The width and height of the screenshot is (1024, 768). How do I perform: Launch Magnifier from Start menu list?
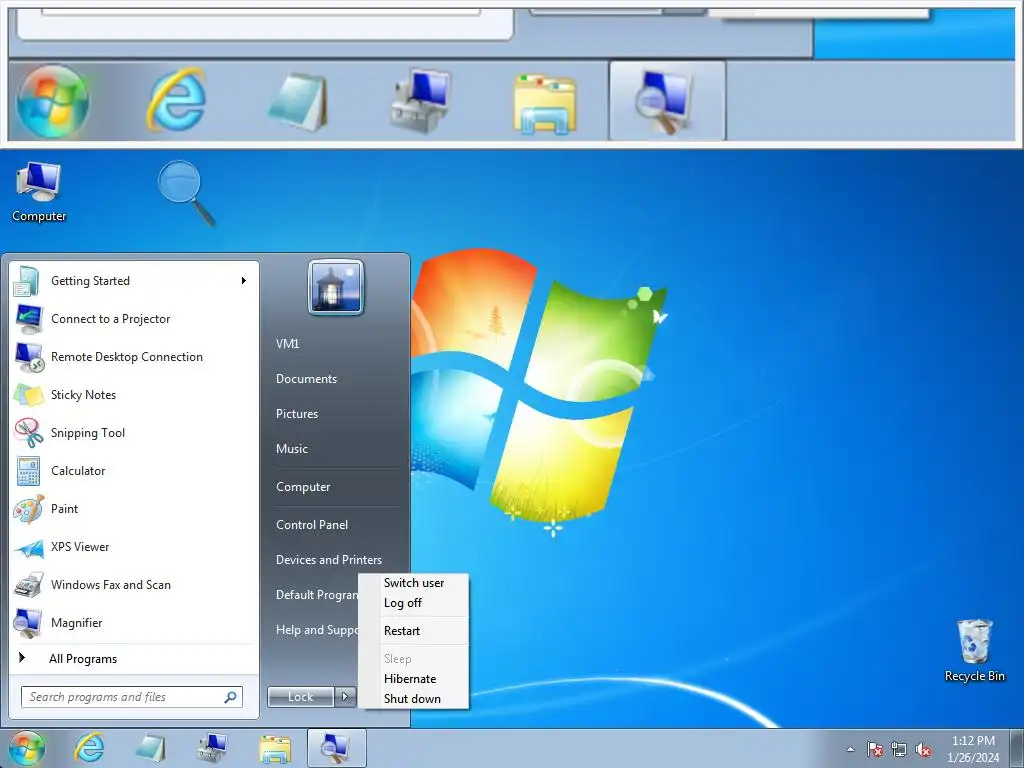click(134, 622)
